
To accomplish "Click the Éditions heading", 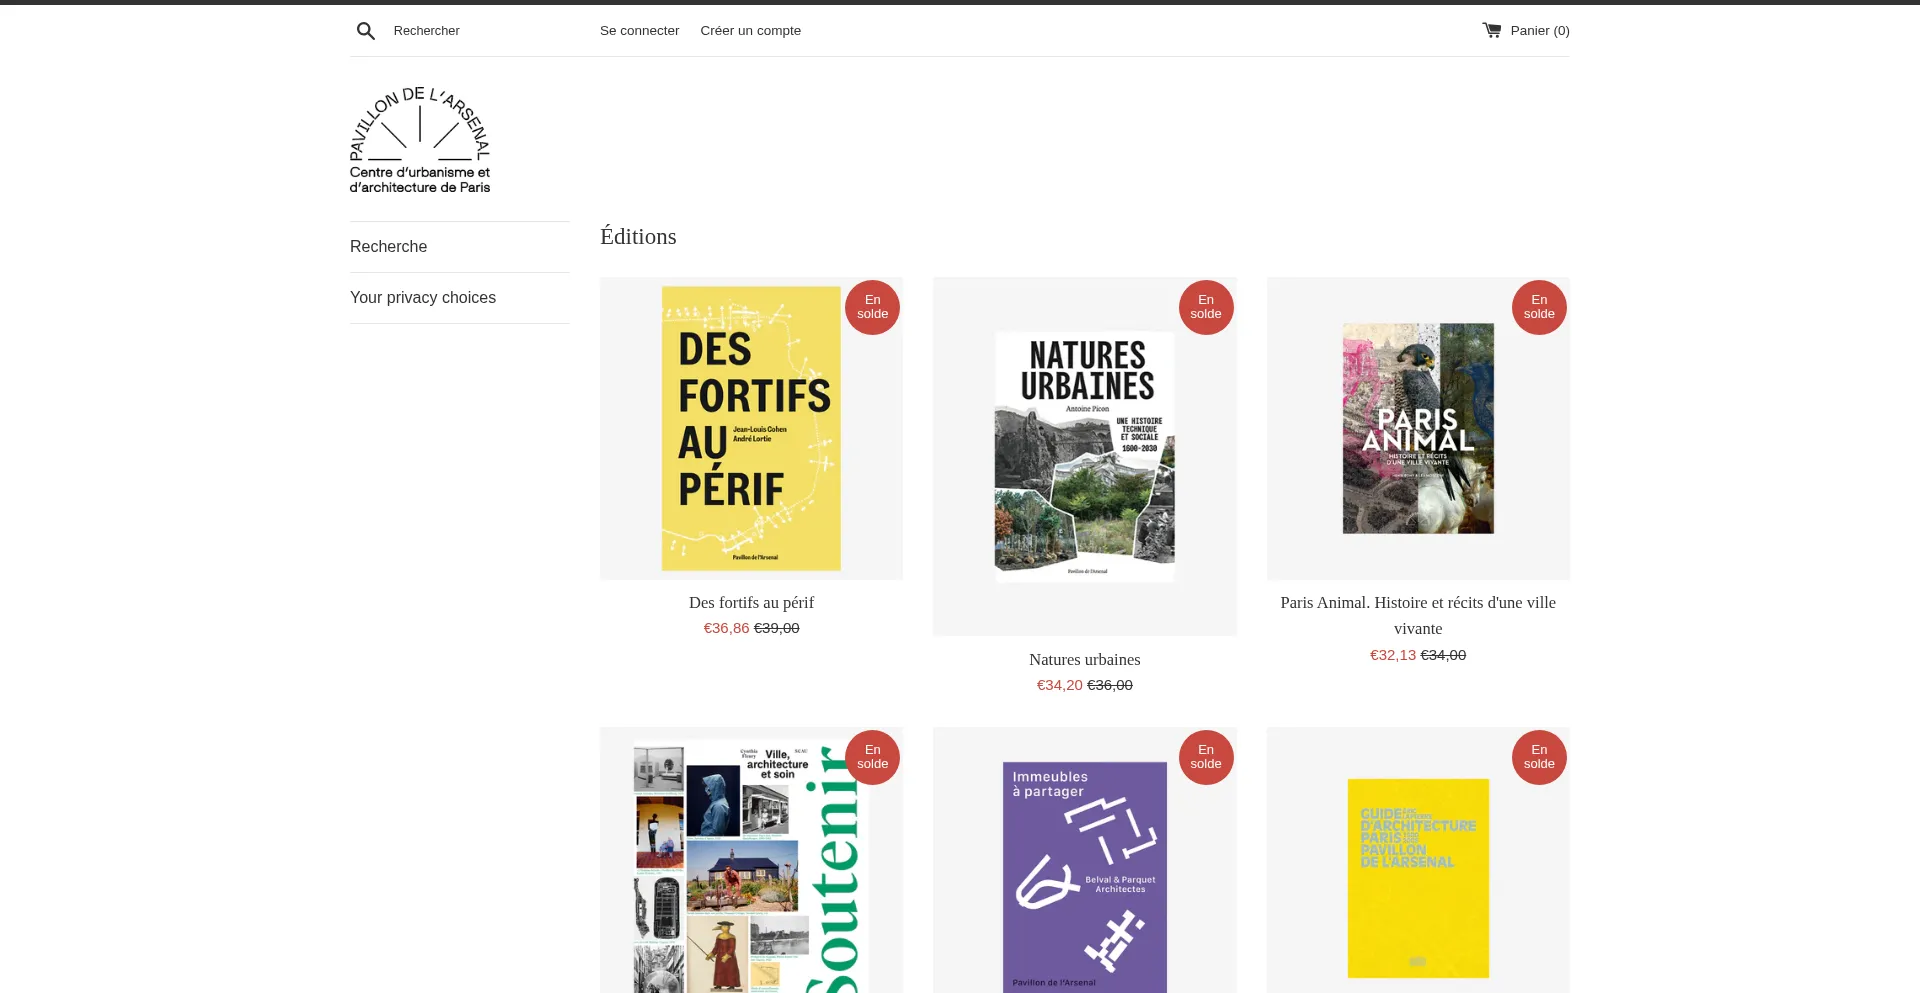I will [x=638, y=236].
